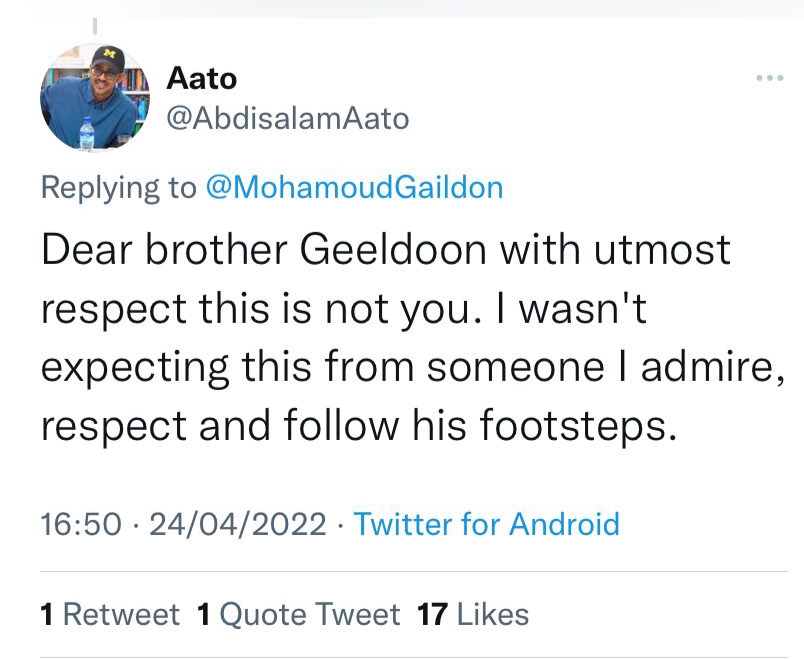Viewport: 804px width, 659px height.
Task: Click the 24/04/2022 date
Action: (236, 523)
